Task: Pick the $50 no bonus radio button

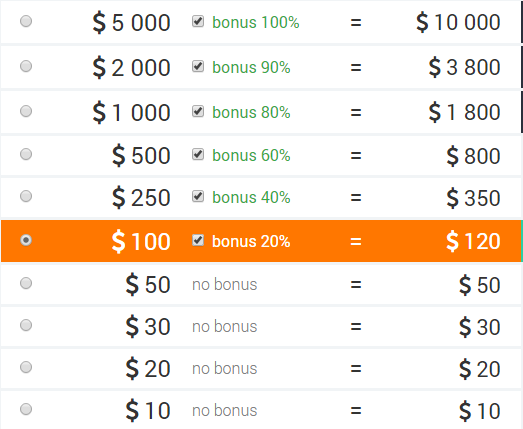Action: coord(26,283)
